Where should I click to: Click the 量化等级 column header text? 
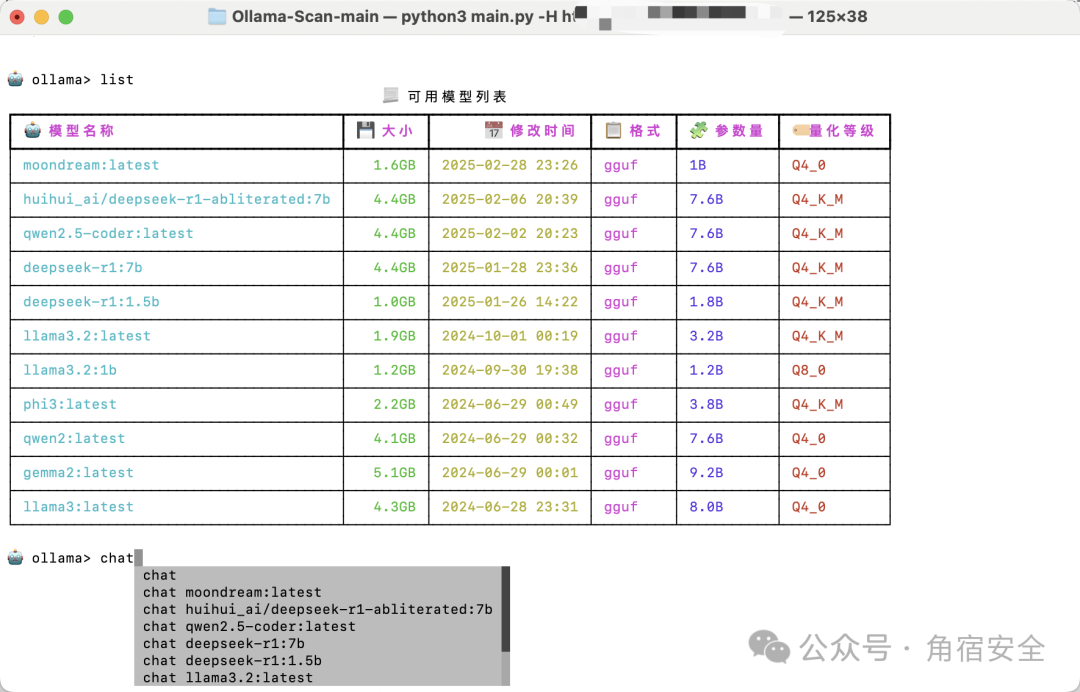tap(842, 131)
